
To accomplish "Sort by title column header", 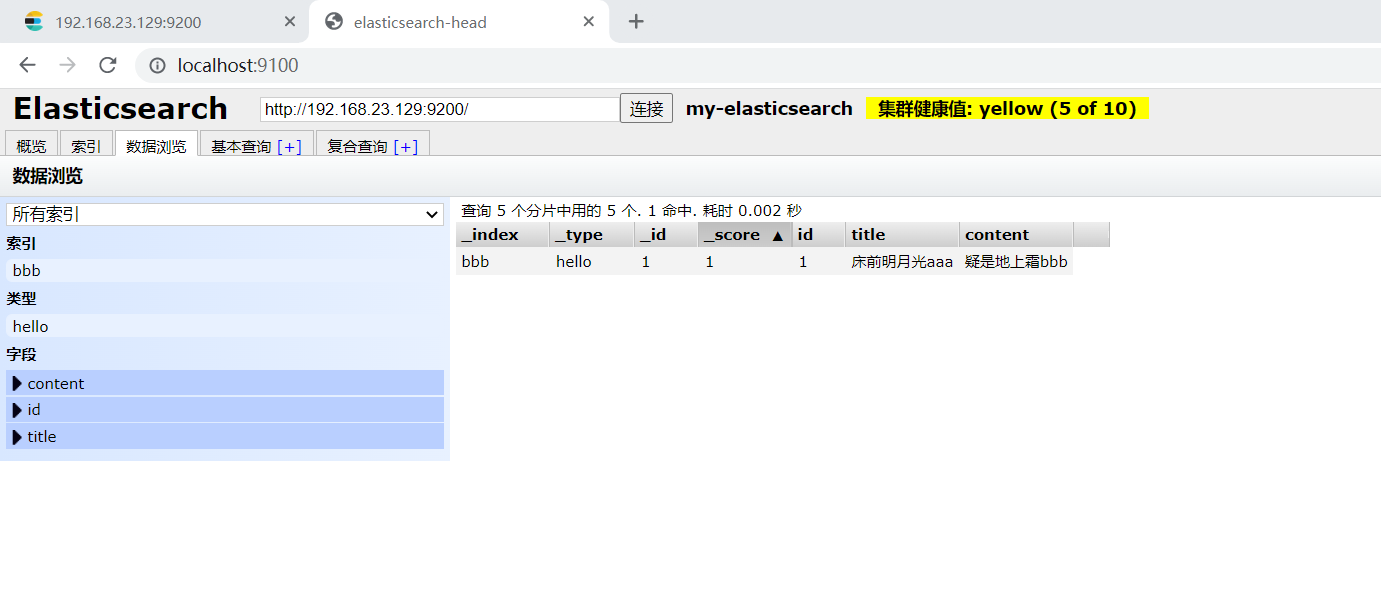I will (x=902, y=235).
